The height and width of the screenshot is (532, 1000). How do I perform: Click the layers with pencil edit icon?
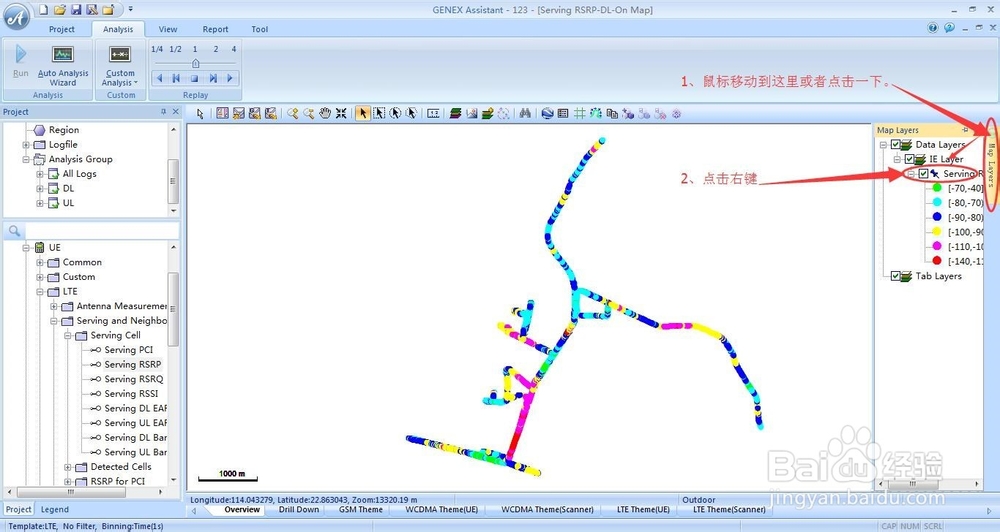pos(487,113)
